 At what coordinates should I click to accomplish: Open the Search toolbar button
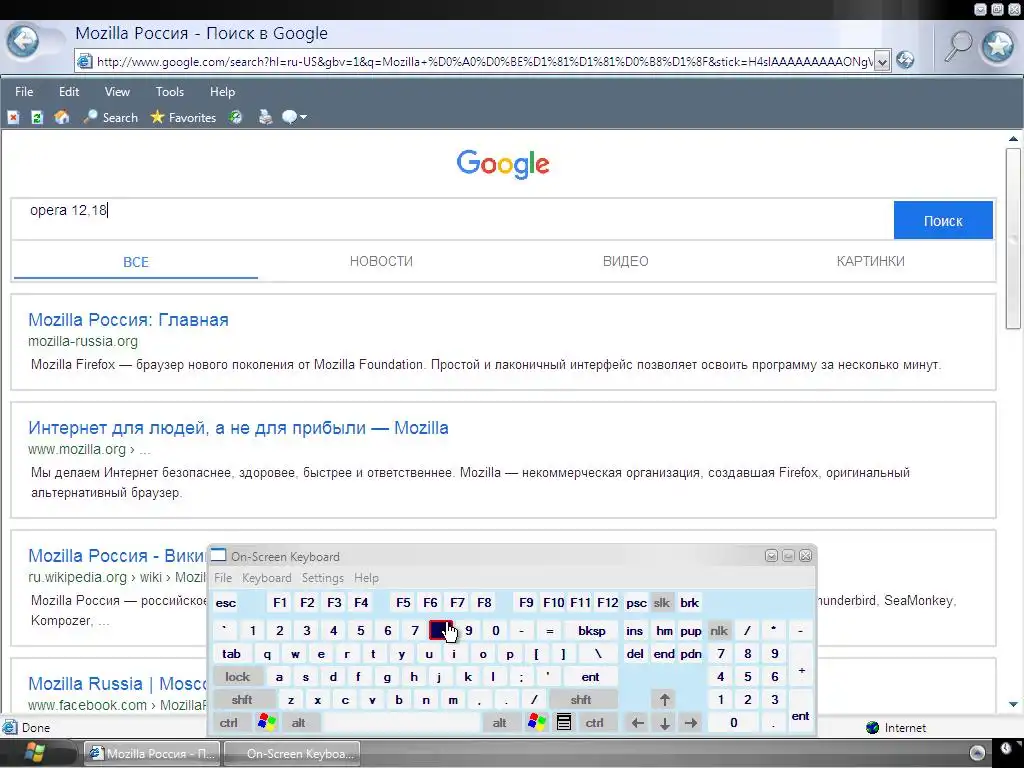110,118
